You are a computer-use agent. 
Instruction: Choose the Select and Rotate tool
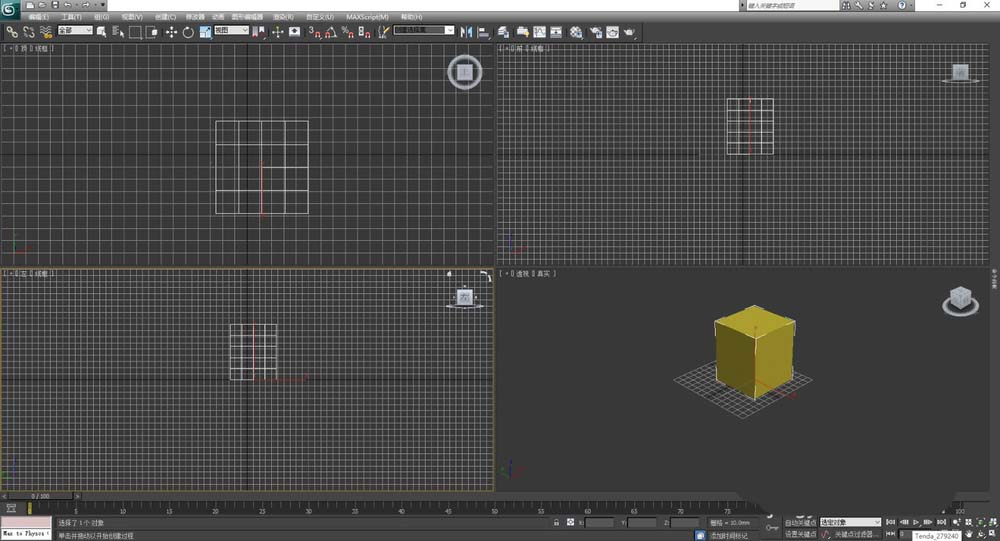tap(188, 31)
